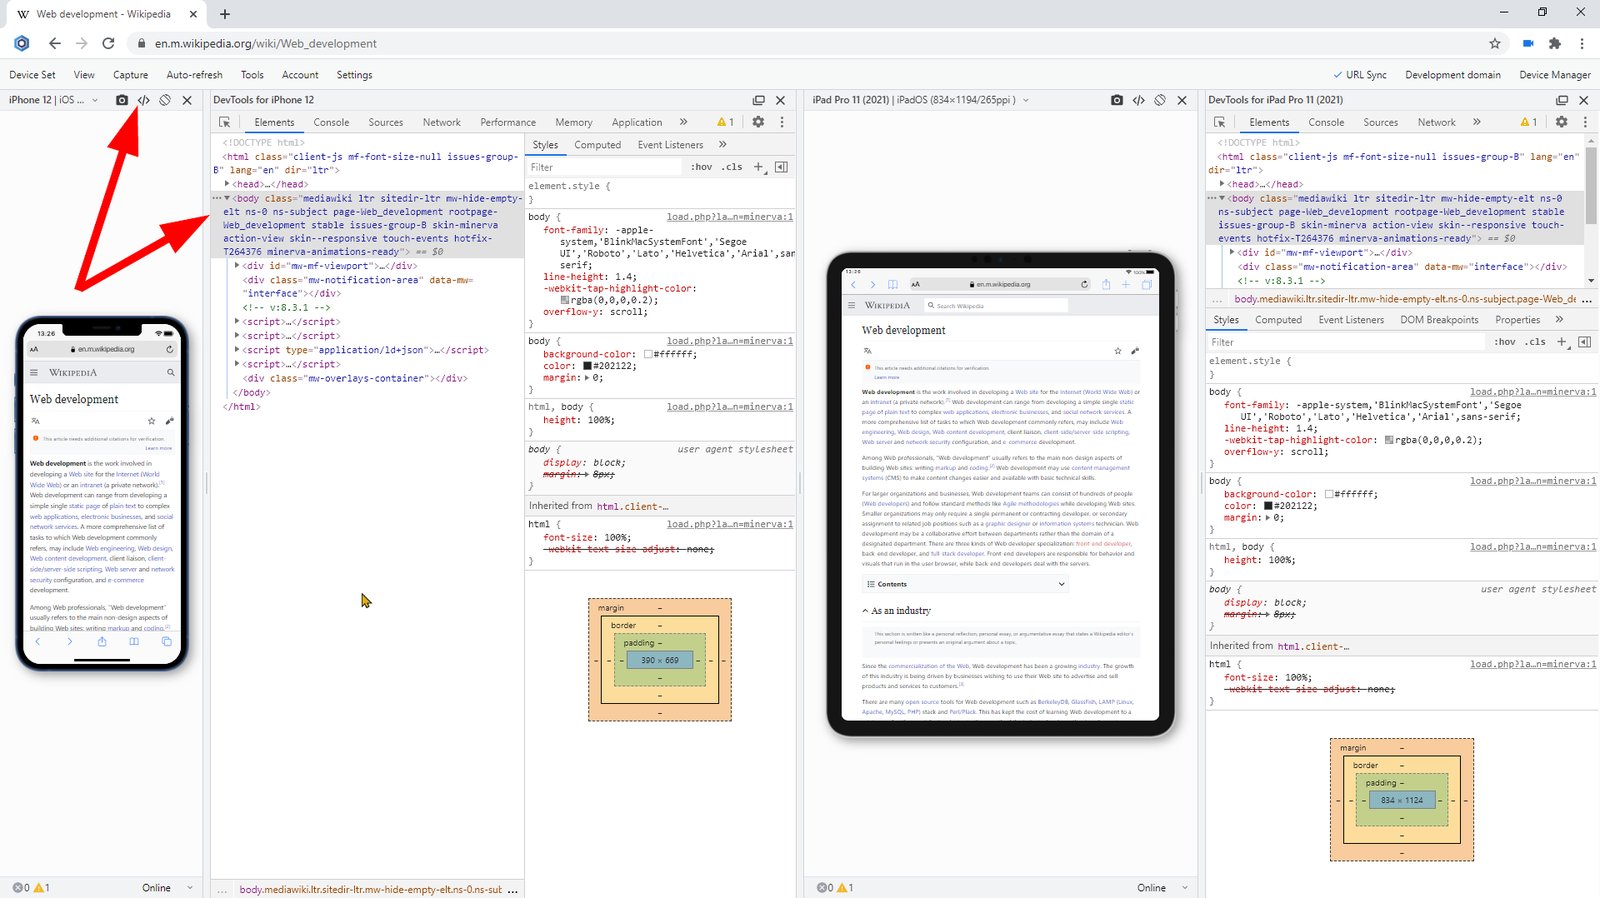This screenshot has height=898, width=1600.
Task: Undock the DevTools for iPad Pro 11 panel
Action: (x=1562, y=100)
